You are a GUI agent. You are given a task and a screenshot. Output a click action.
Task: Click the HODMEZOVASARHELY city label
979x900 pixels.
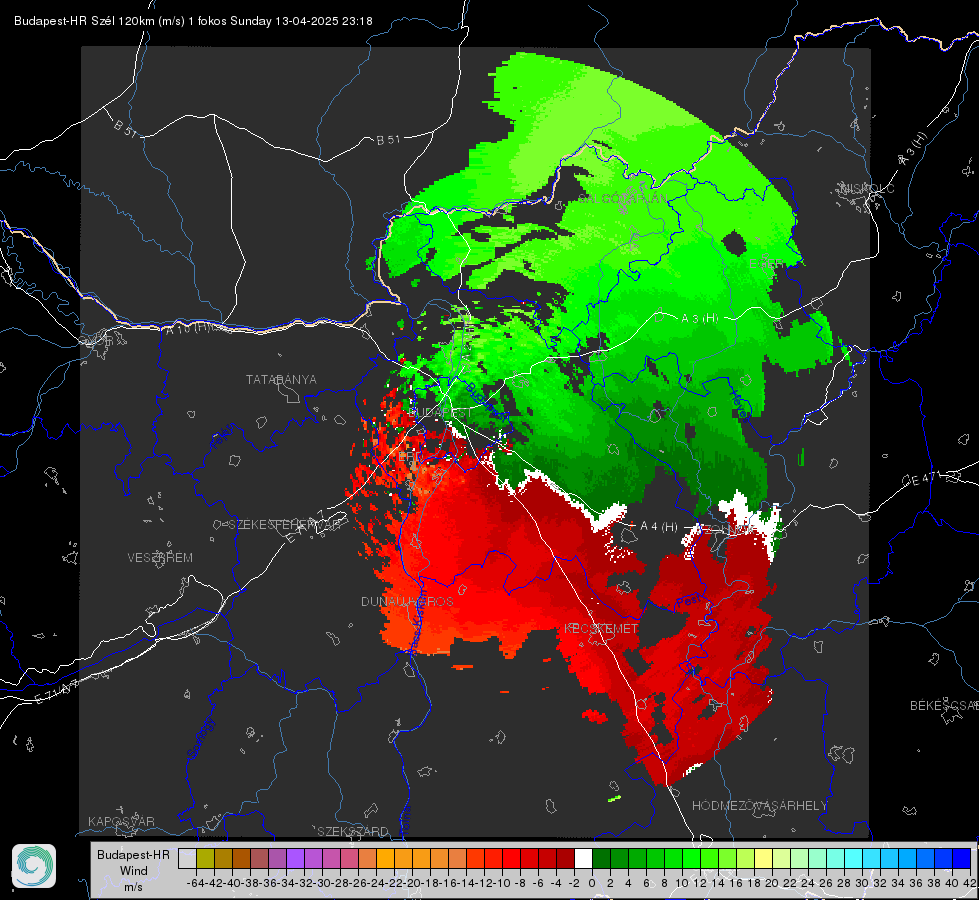click(x=759, y=806)
